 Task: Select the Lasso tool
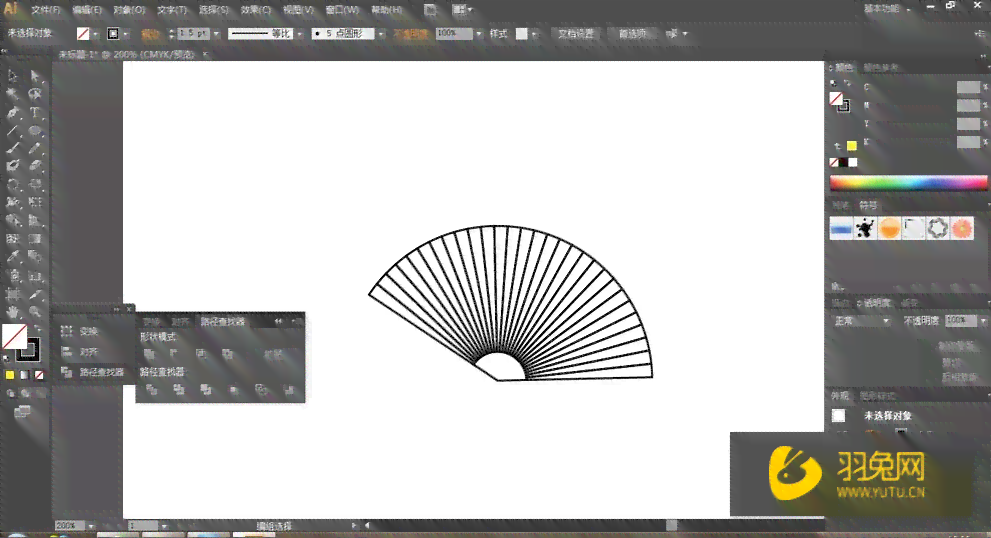(x=35, y=95)
